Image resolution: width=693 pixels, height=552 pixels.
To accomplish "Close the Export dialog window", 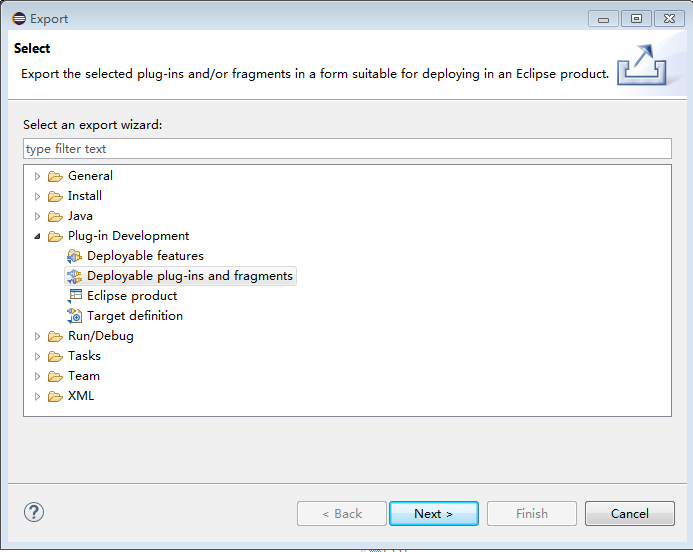I will point(670,19).
